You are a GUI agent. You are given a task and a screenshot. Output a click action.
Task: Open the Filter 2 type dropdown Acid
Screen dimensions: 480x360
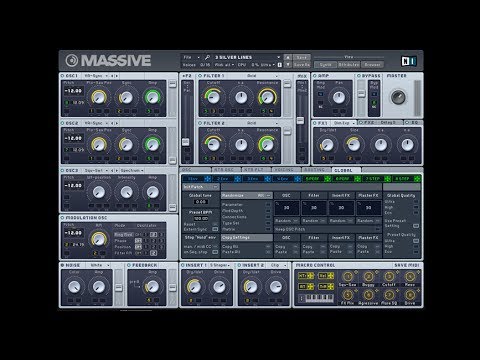pos(262,123)
